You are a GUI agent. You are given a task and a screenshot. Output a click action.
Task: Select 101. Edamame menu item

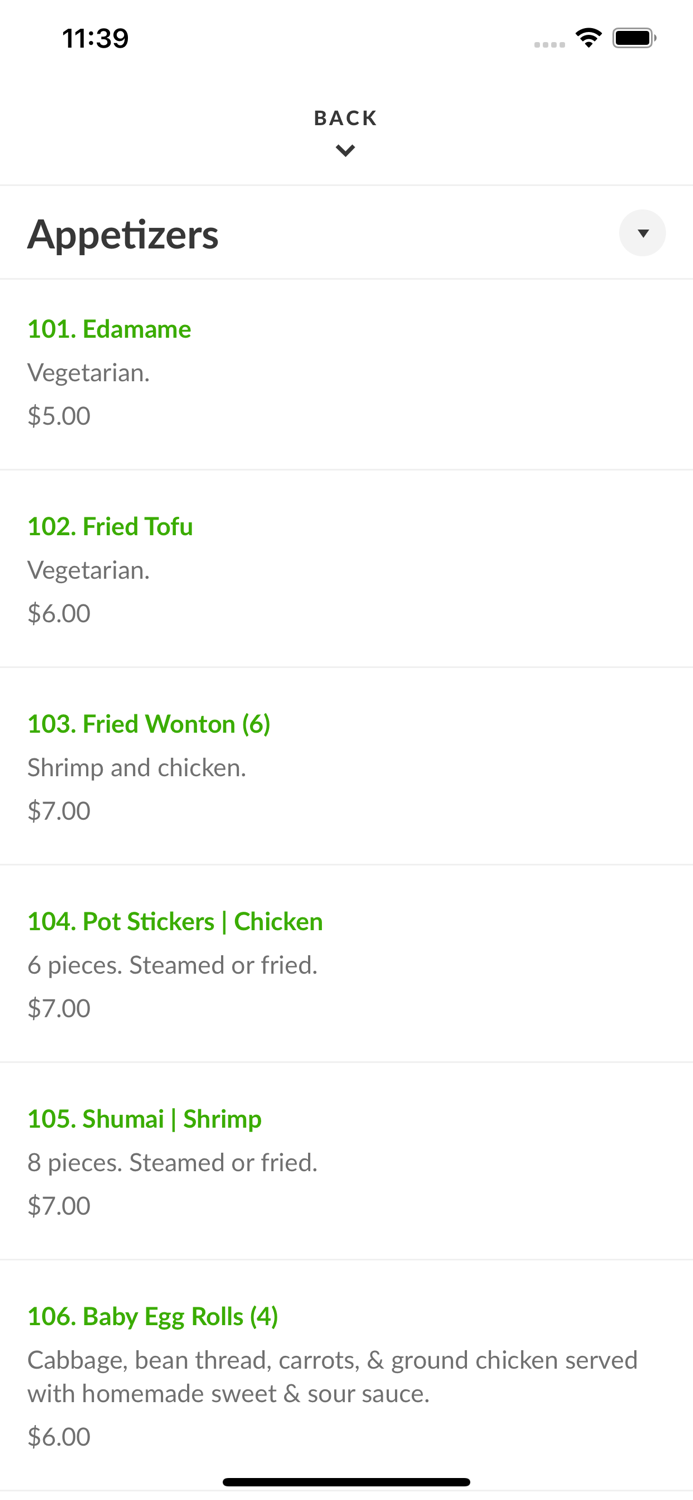(x=109, y=329)
